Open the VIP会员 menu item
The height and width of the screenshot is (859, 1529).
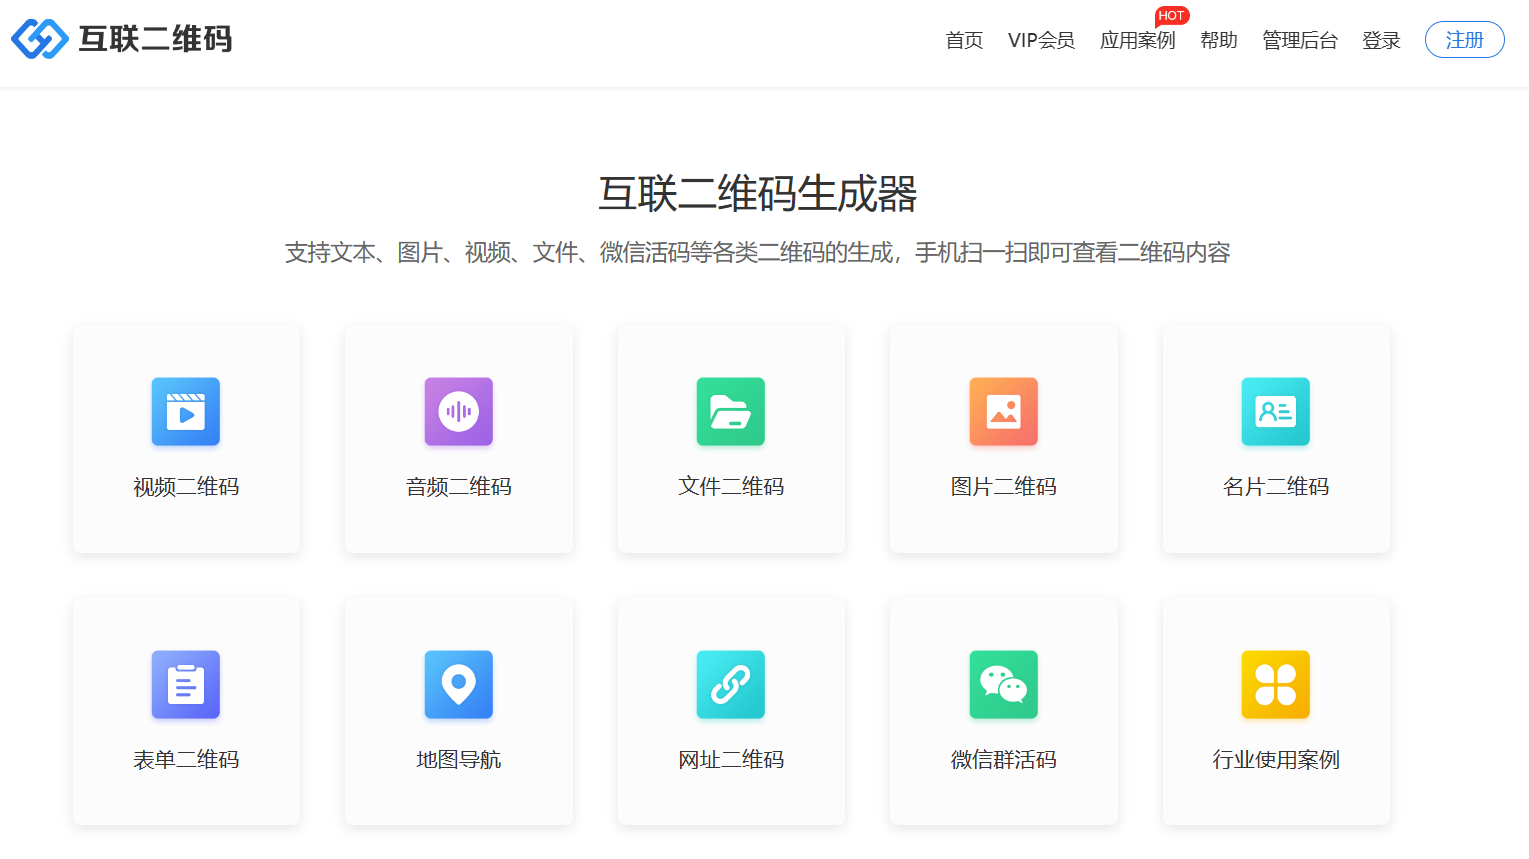point(1041,40)
